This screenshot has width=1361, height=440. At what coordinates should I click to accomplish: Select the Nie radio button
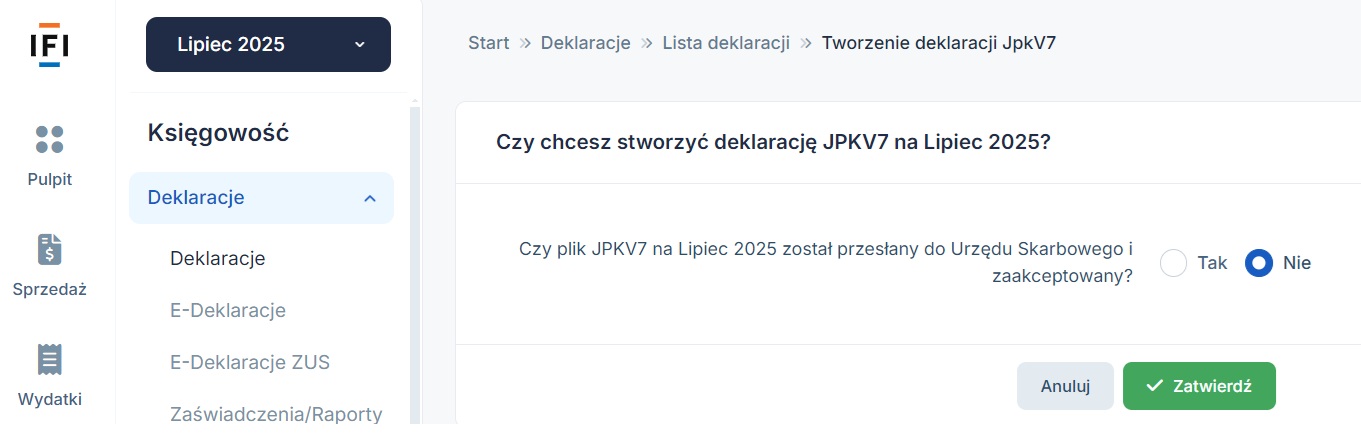point(1259,263)
